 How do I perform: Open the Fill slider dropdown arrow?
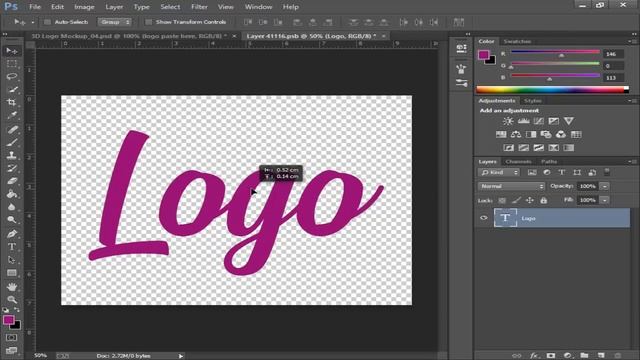pyautogui.click(x=605, y=200)
